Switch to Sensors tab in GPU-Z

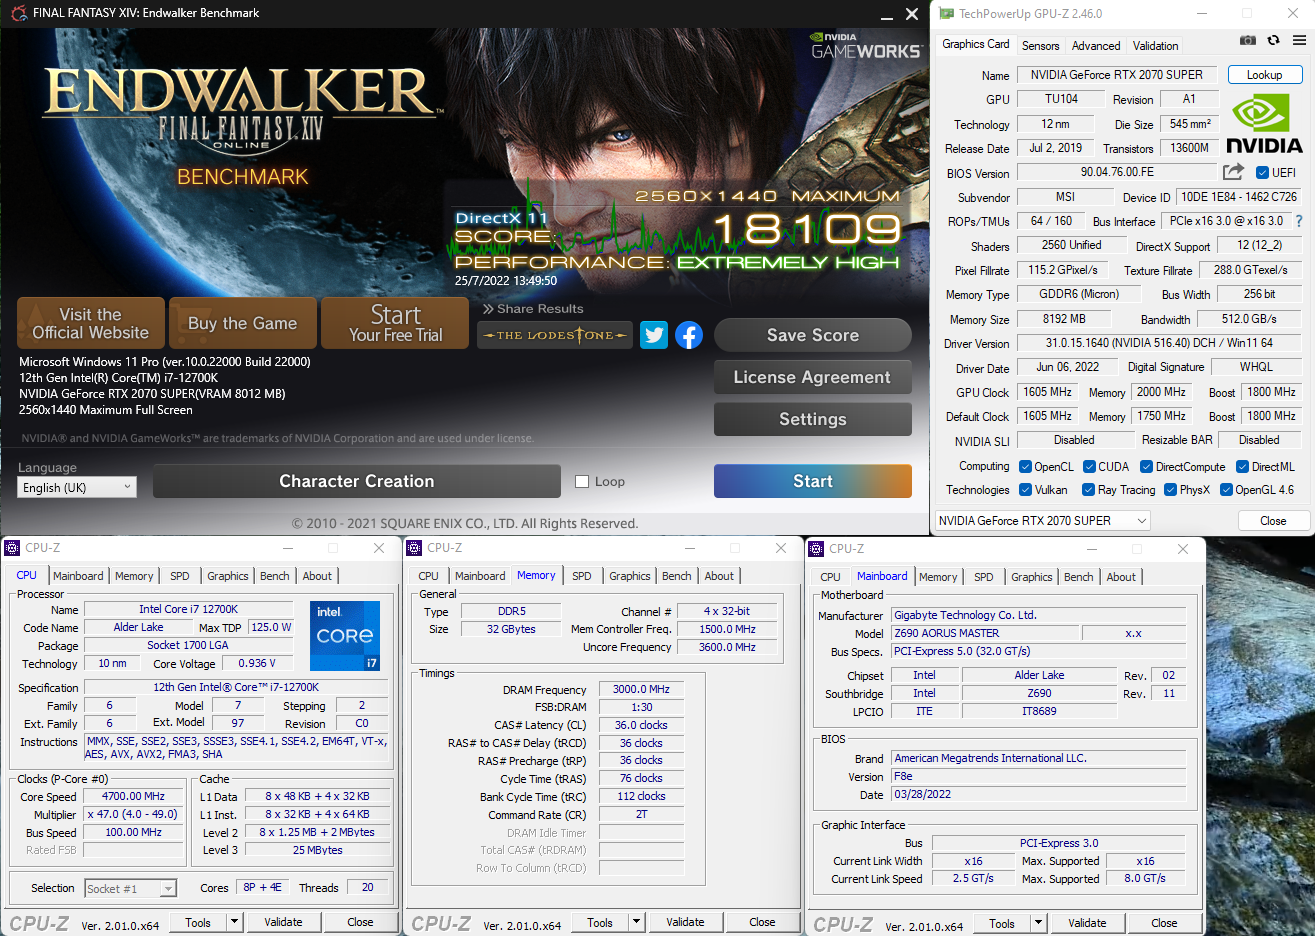(1040, 46)
